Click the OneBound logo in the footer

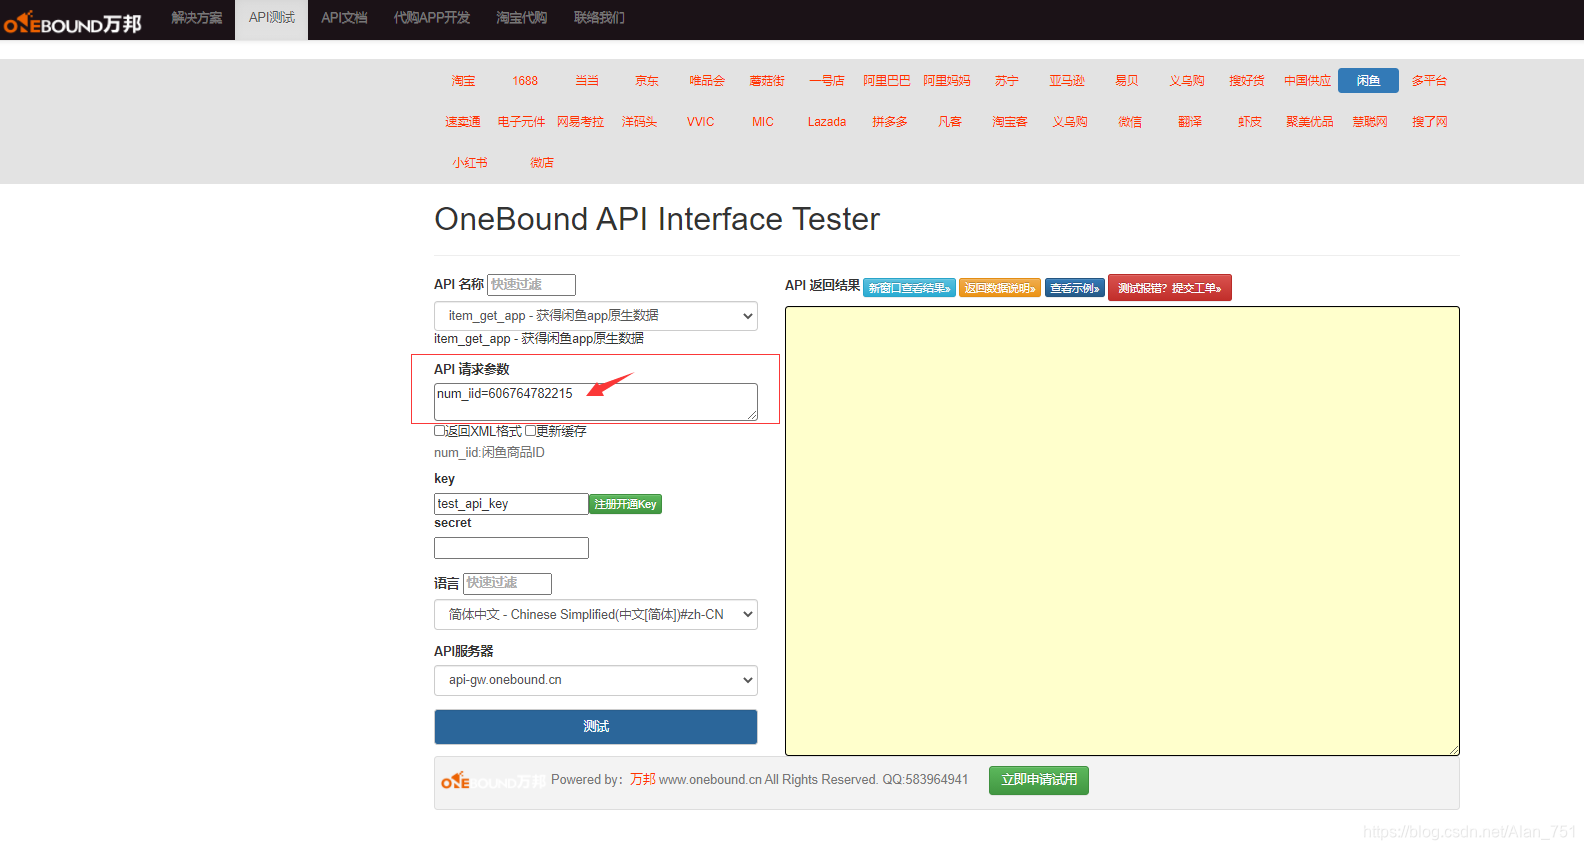tap(493, 781)
